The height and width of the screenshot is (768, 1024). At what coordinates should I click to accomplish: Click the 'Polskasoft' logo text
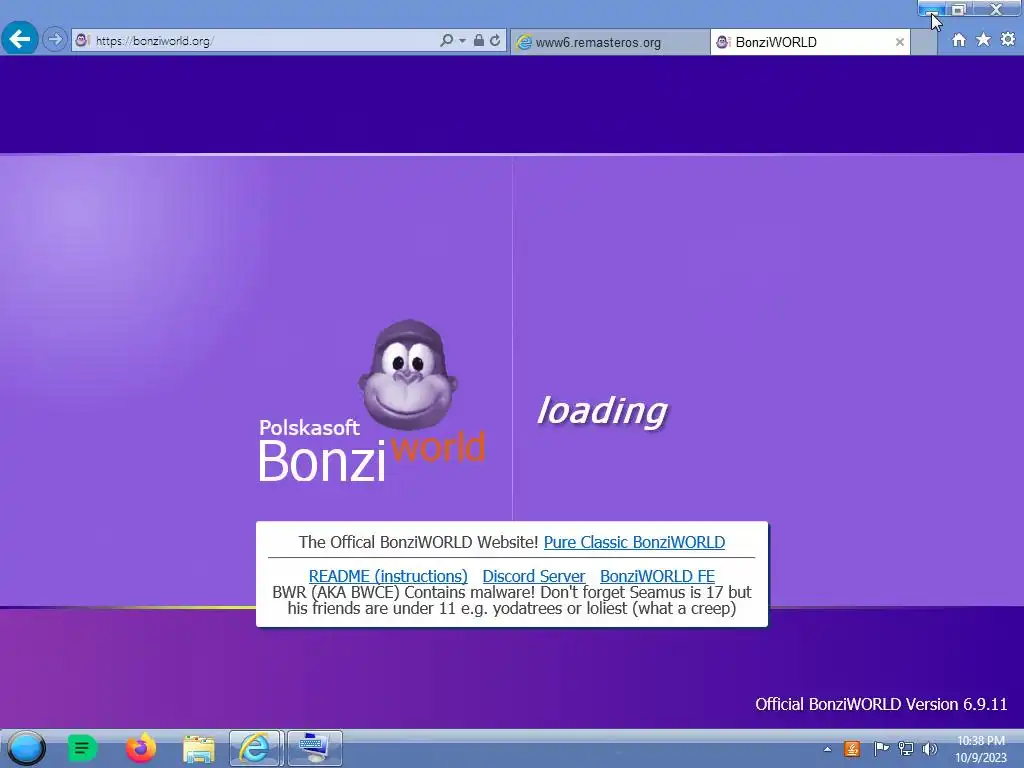pyautogui.click(x=309, y=427)
